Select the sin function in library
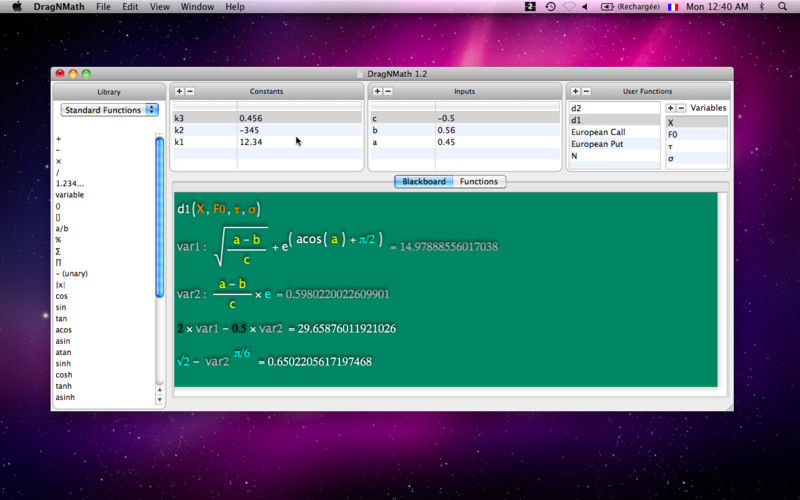 click(61, 307)
